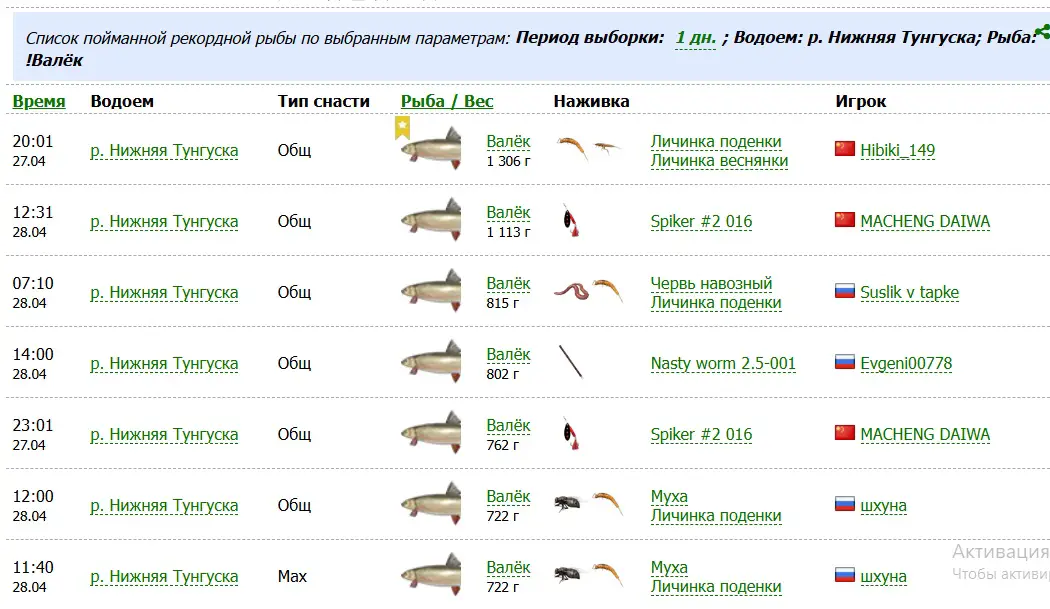Screen dimensions: 1050x609
Task: Click the Russian flag beside Evgeni00778
Action: click(x=844, y=362)
